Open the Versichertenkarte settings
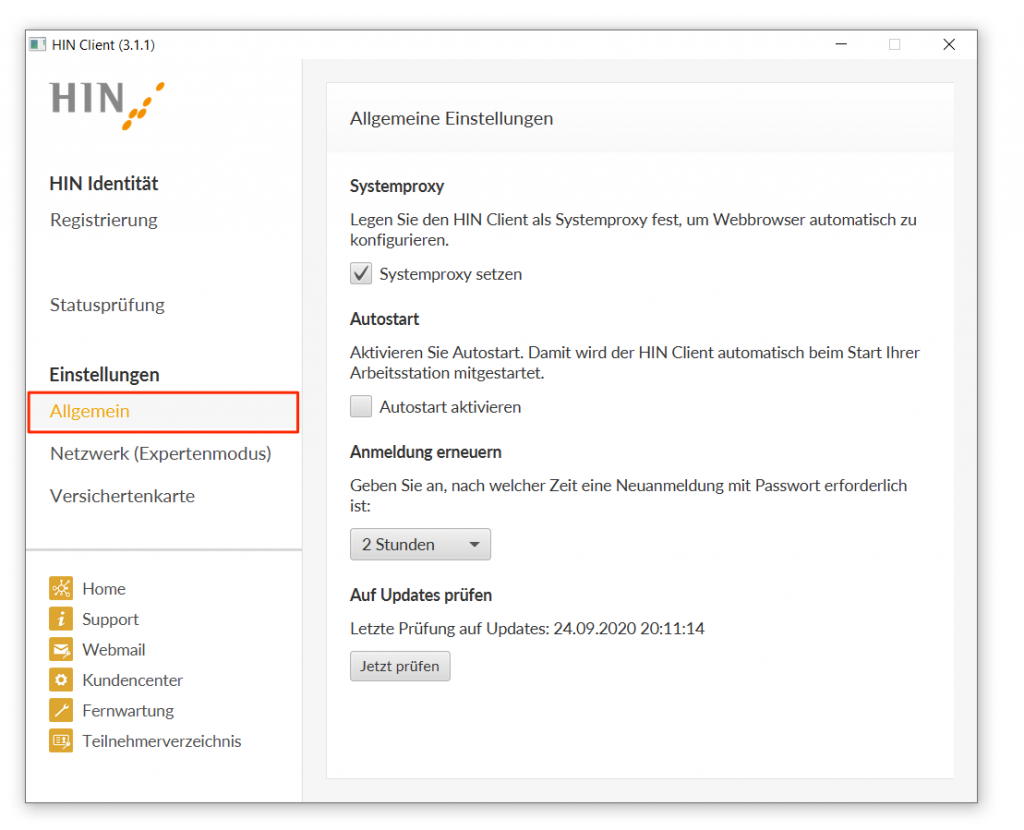Image resolution: width=1024 pixels, height=830 pixels. click(123, 496)
